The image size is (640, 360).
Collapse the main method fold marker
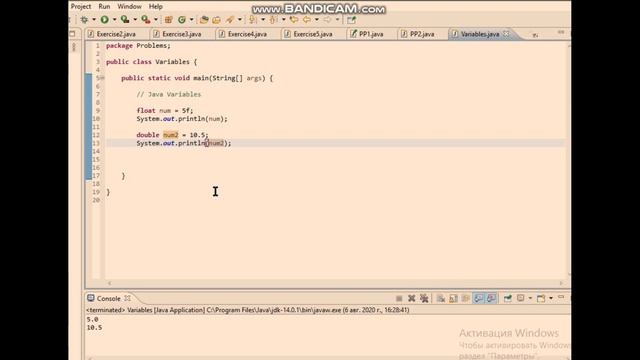102,78
